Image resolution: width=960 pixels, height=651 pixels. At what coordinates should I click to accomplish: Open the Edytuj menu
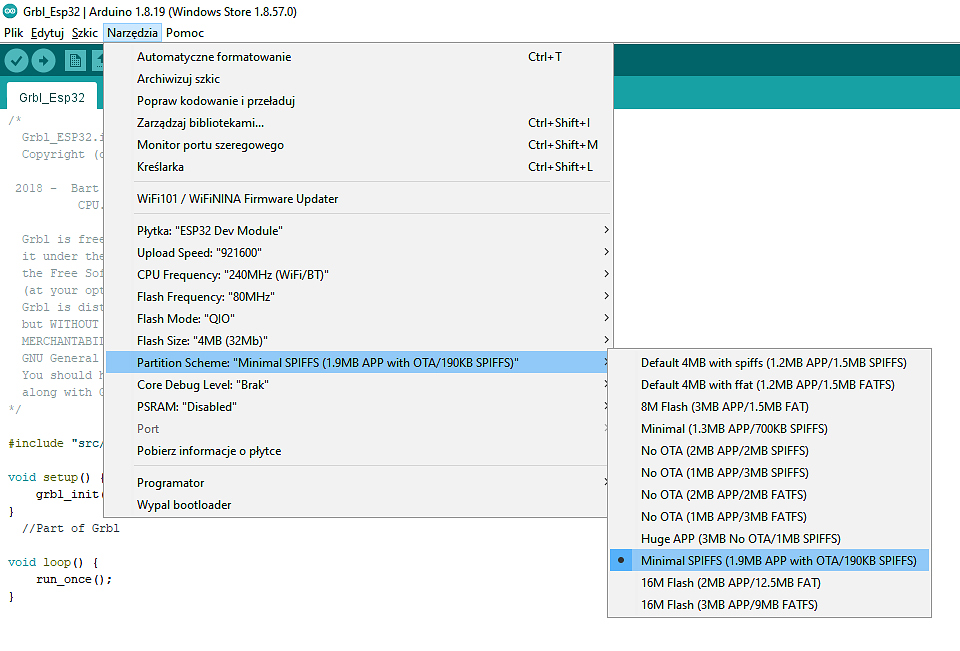click(47, 33)
